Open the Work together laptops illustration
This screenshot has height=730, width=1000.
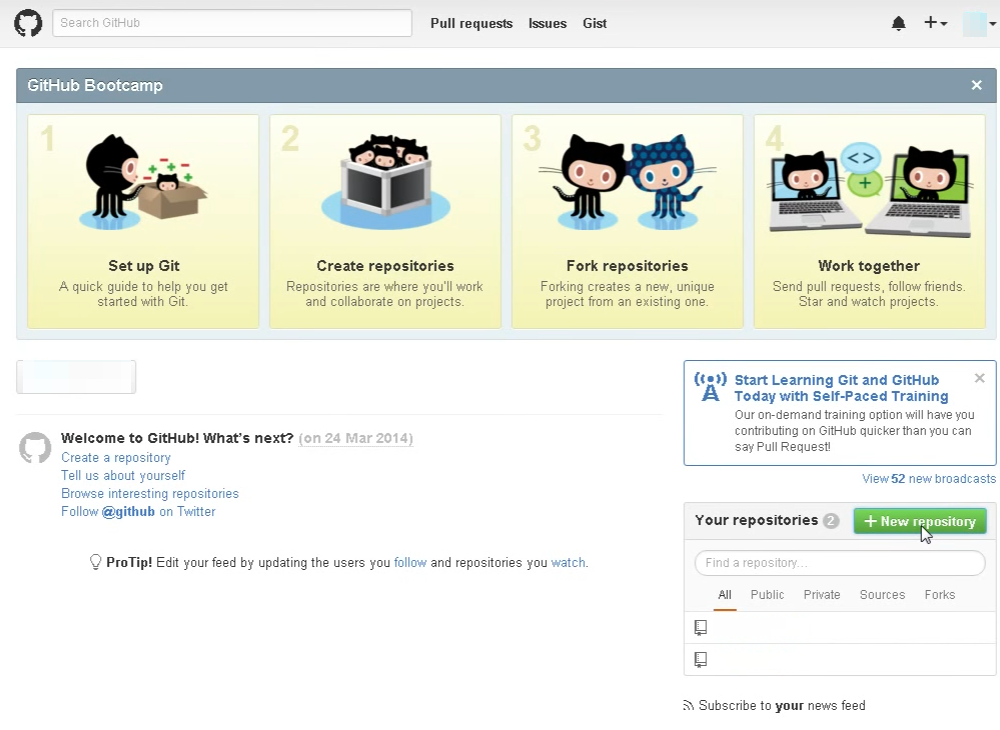pos(869,191)
